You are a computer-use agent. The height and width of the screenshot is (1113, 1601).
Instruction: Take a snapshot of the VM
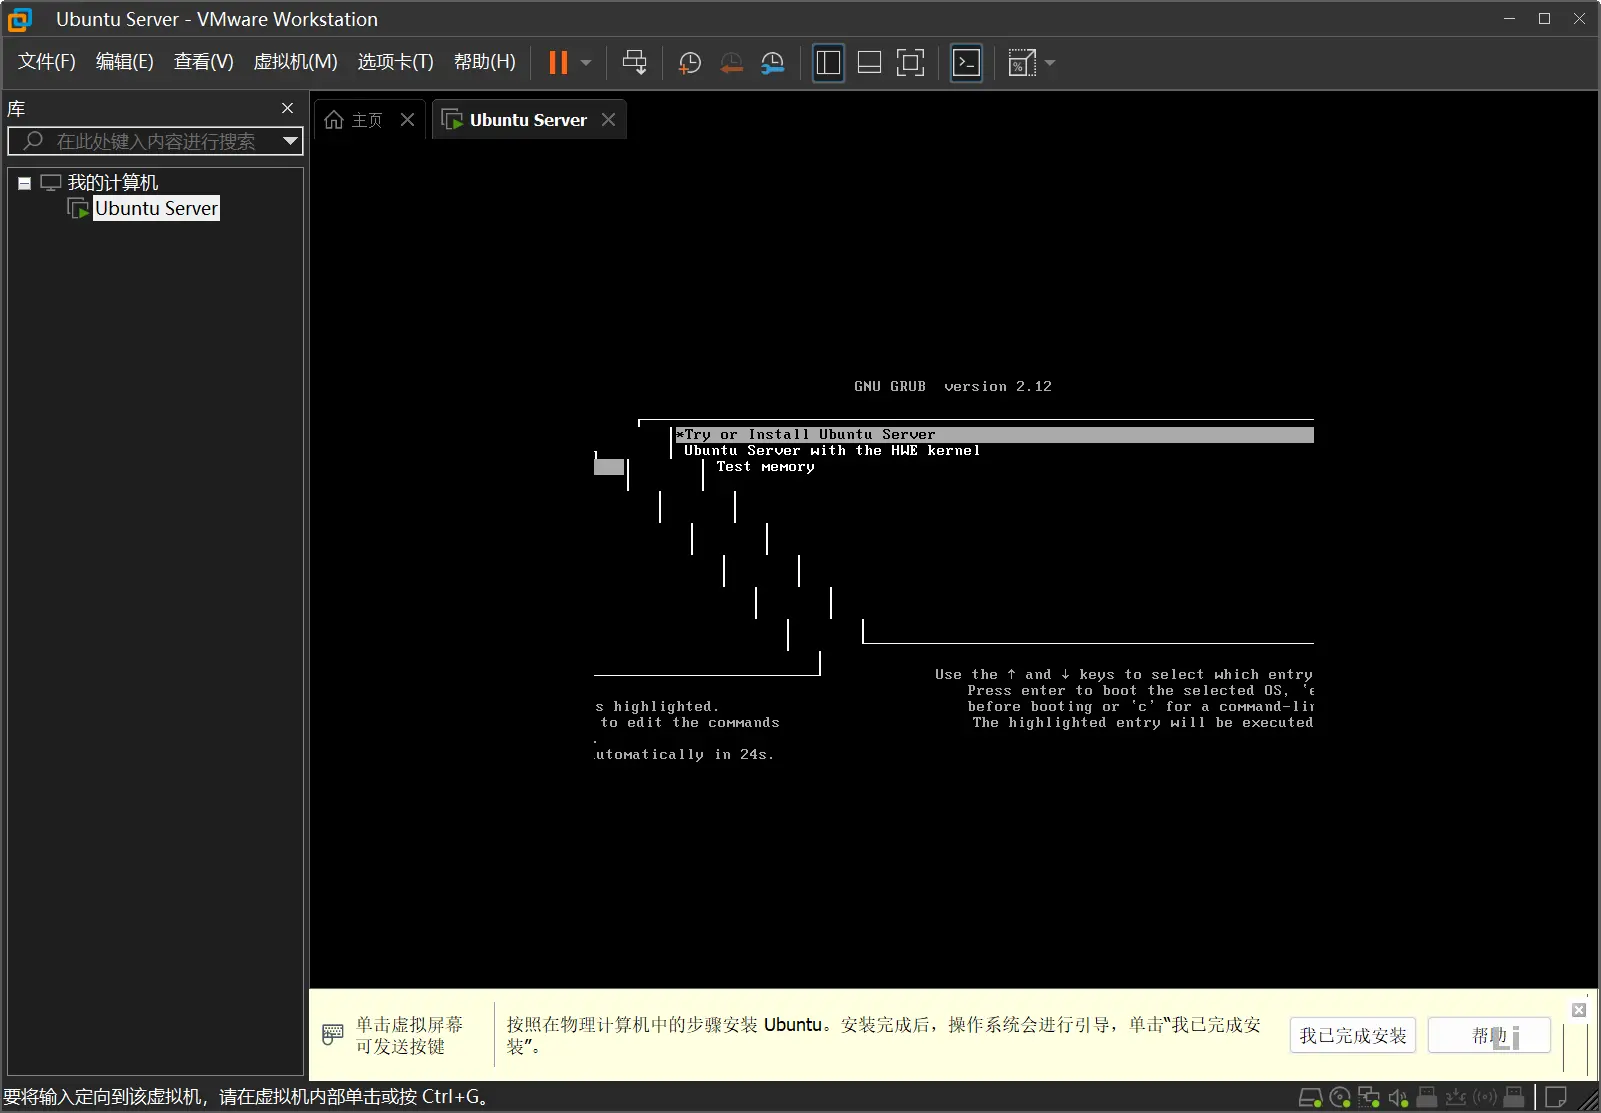pos(689,63)
